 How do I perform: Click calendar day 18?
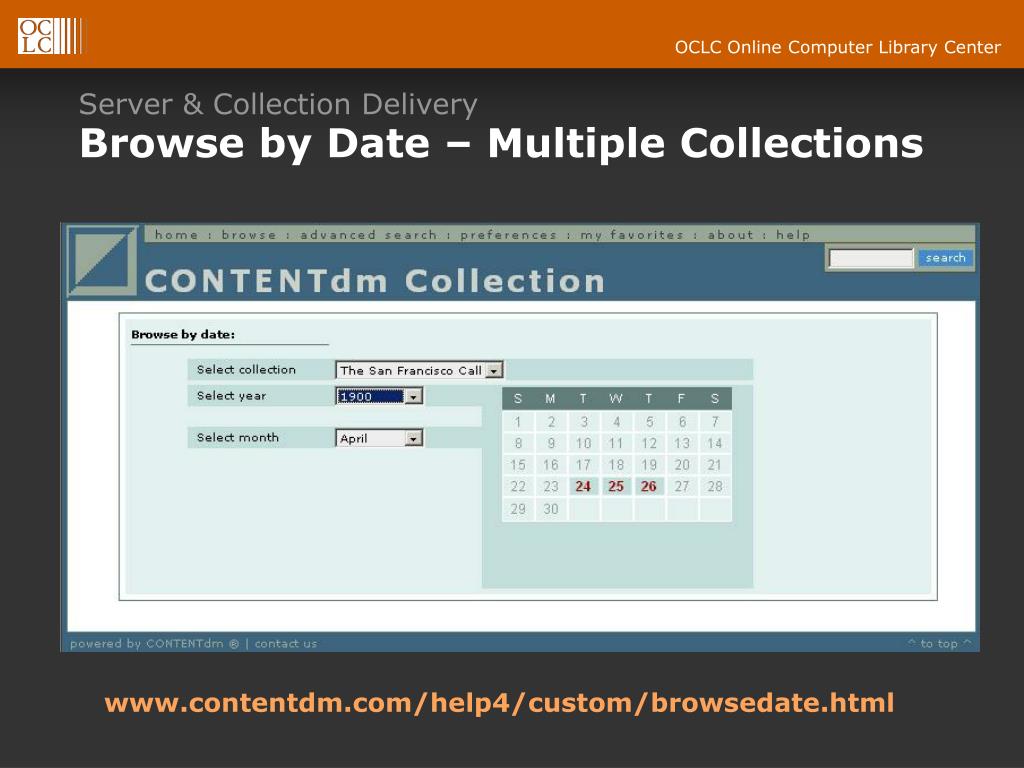coord(616,465)
